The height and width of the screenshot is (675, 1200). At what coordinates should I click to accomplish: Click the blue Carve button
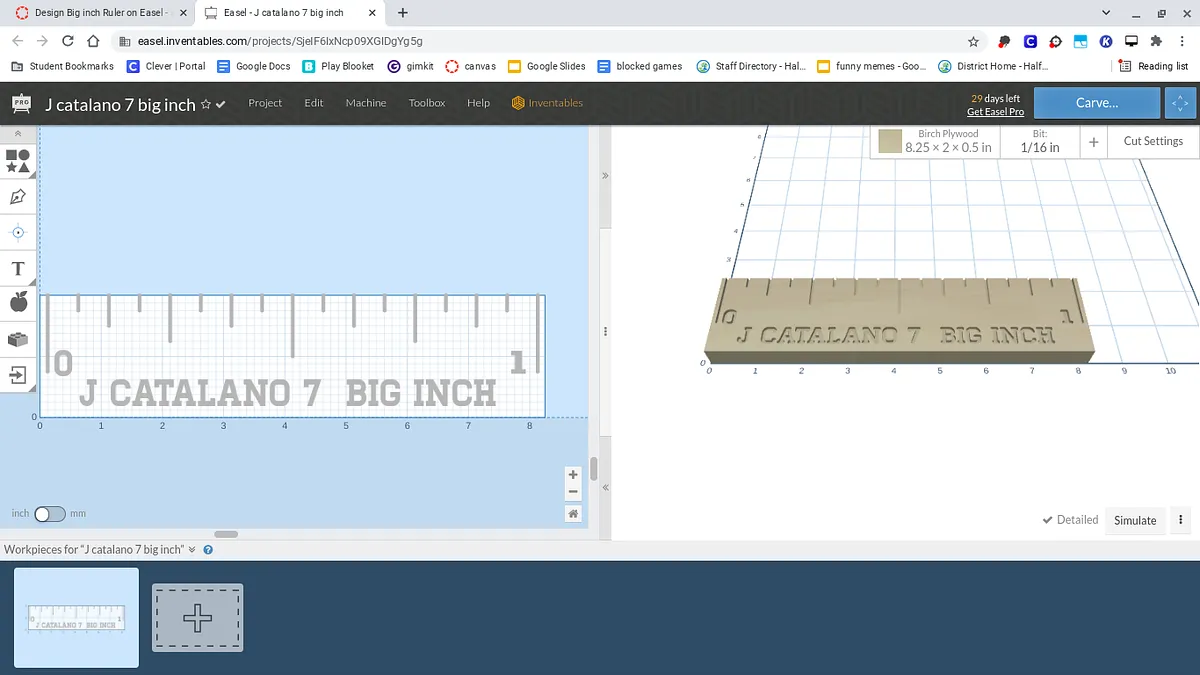1097,103
